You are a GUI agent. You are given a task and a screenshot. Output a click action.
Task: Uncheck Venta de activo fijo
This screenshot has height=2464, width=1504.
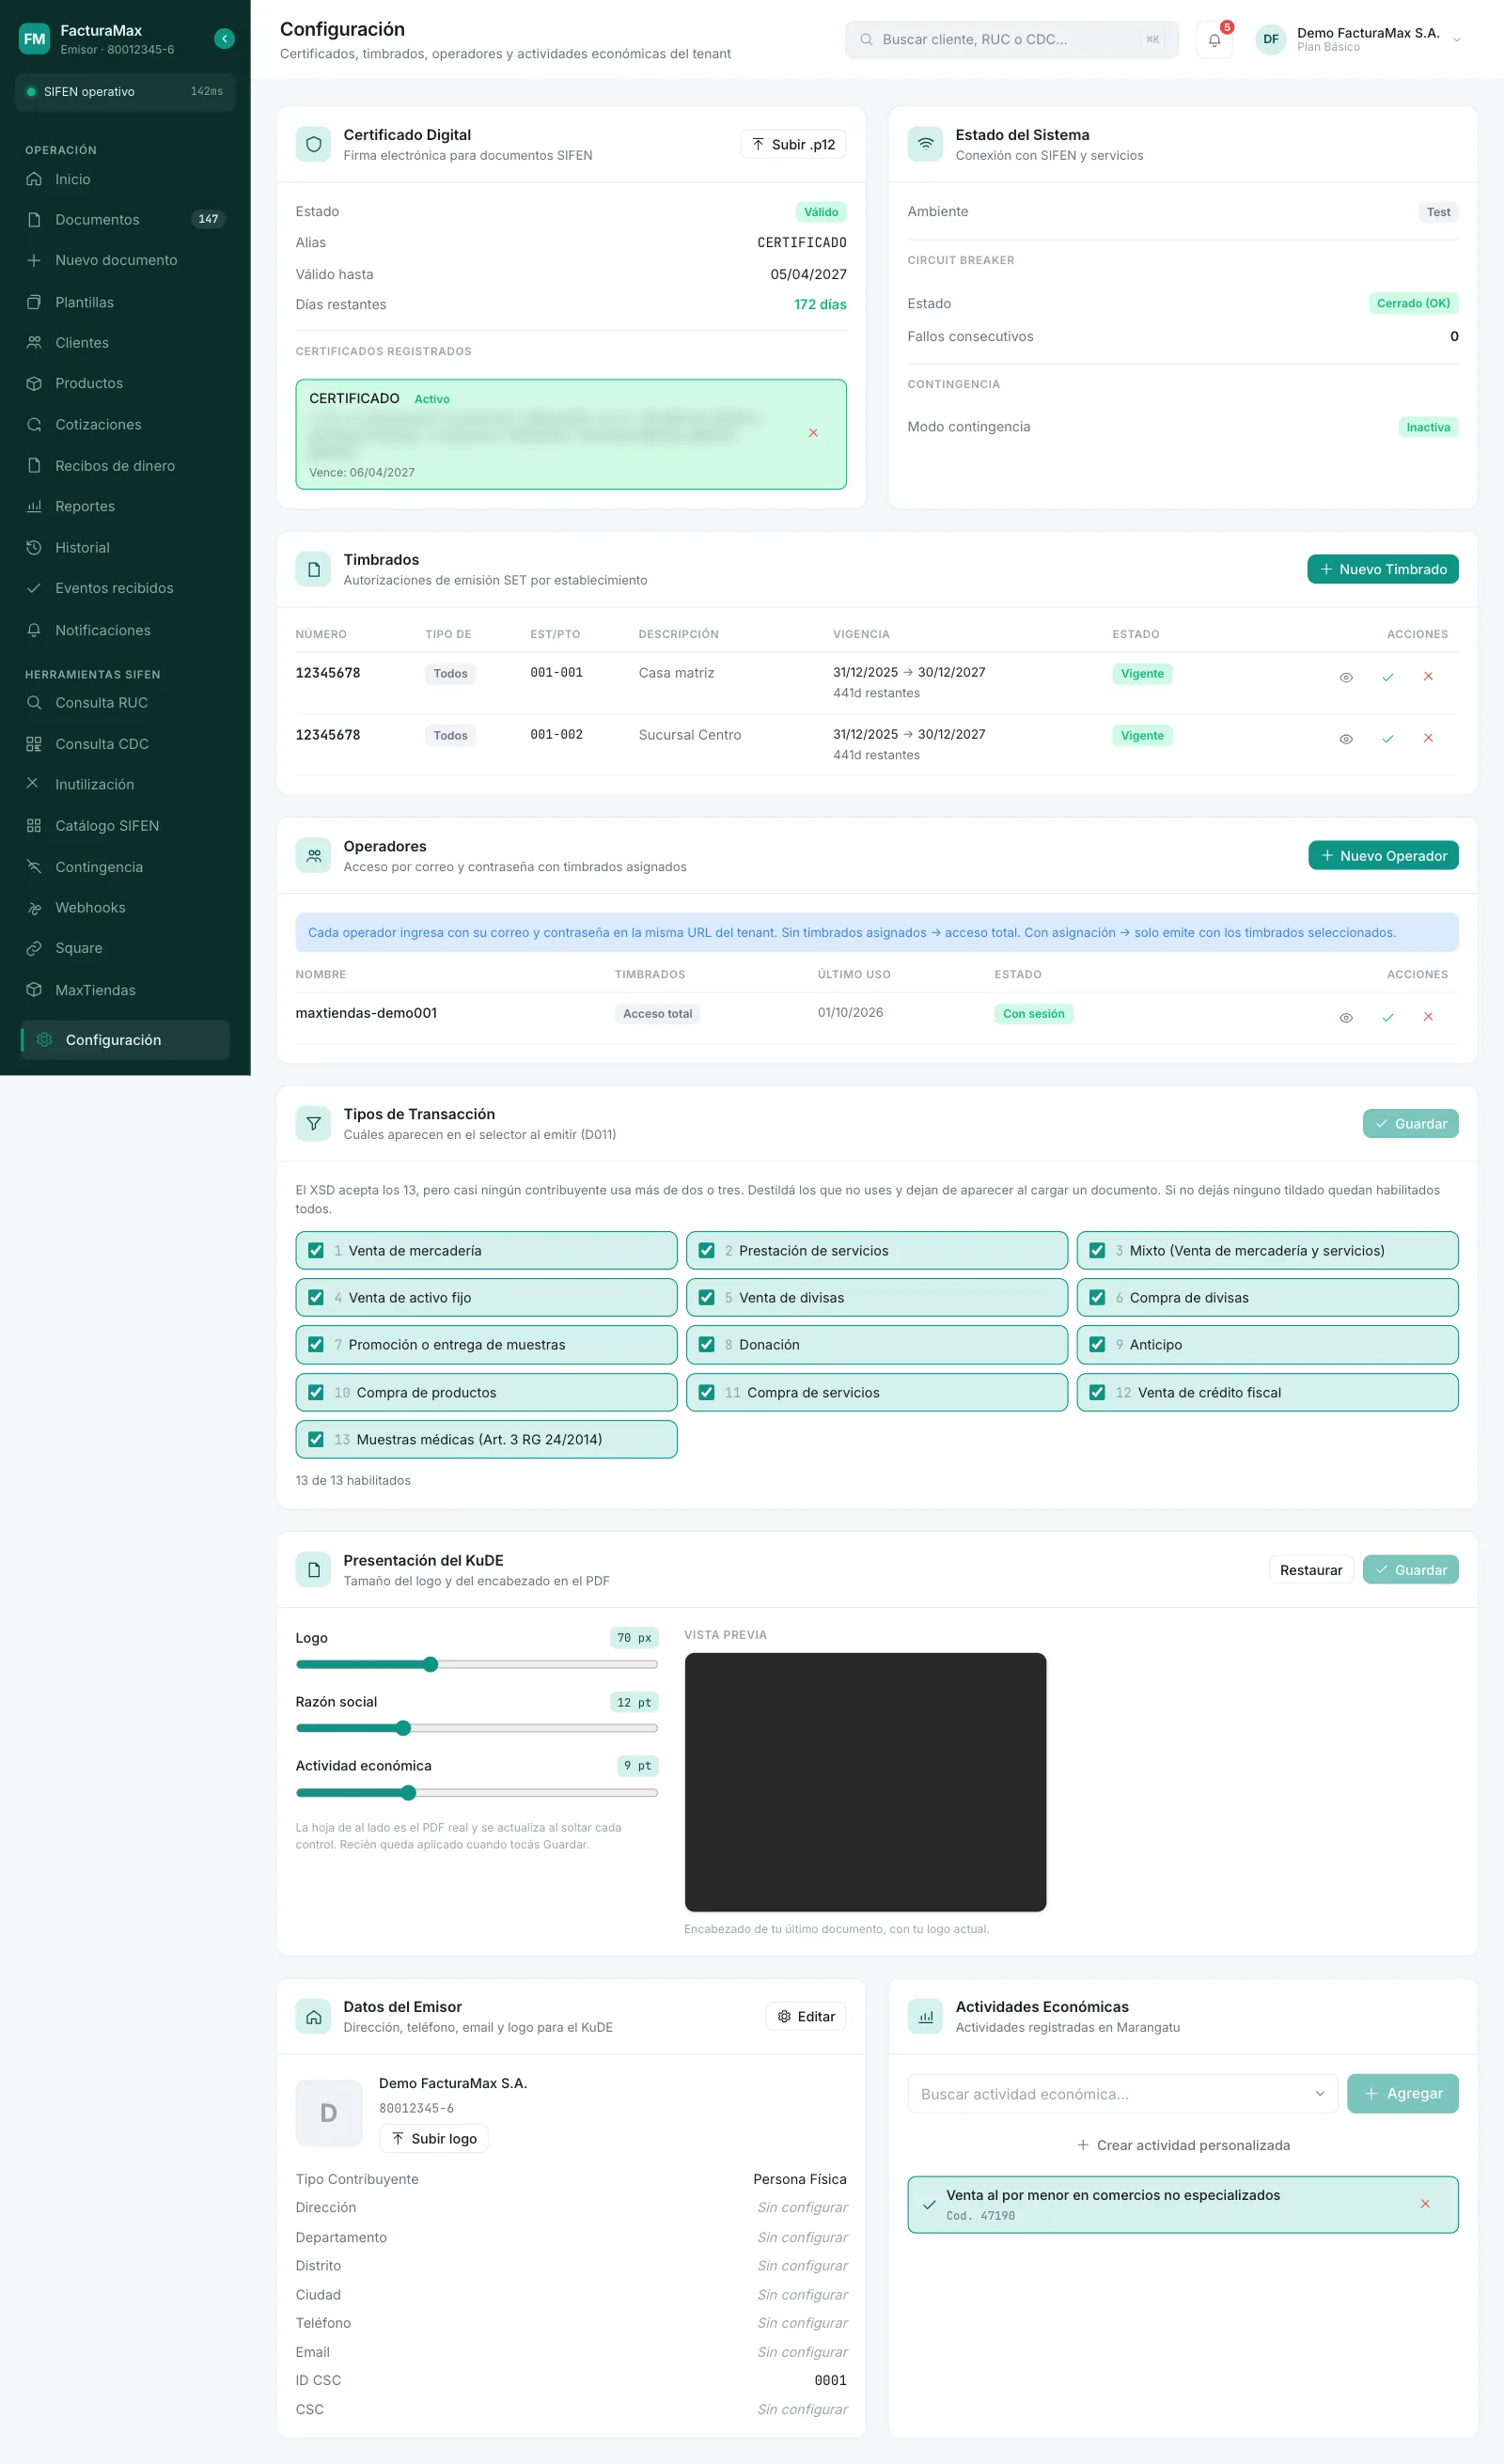click(x=316, y=1298)
